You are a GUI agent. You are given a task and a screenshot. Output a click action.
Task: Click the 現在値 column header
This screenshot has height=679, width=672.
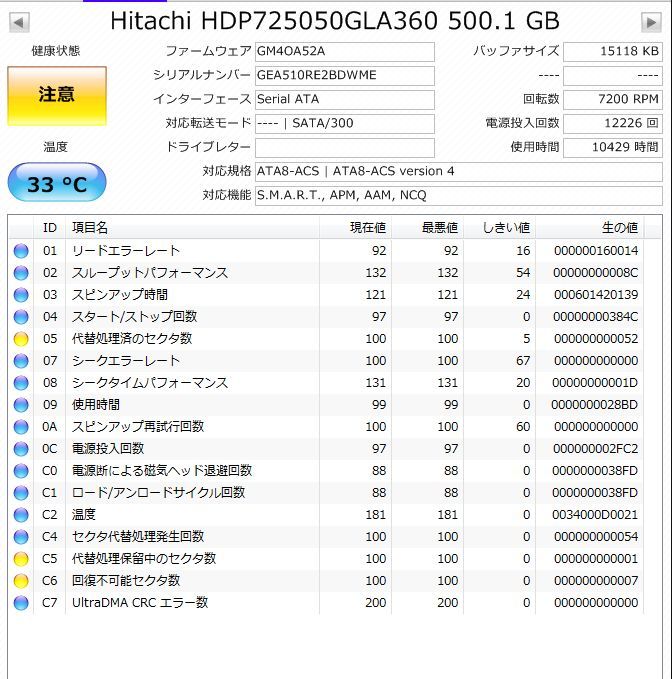pyautogui.click(x=355, y=228)
